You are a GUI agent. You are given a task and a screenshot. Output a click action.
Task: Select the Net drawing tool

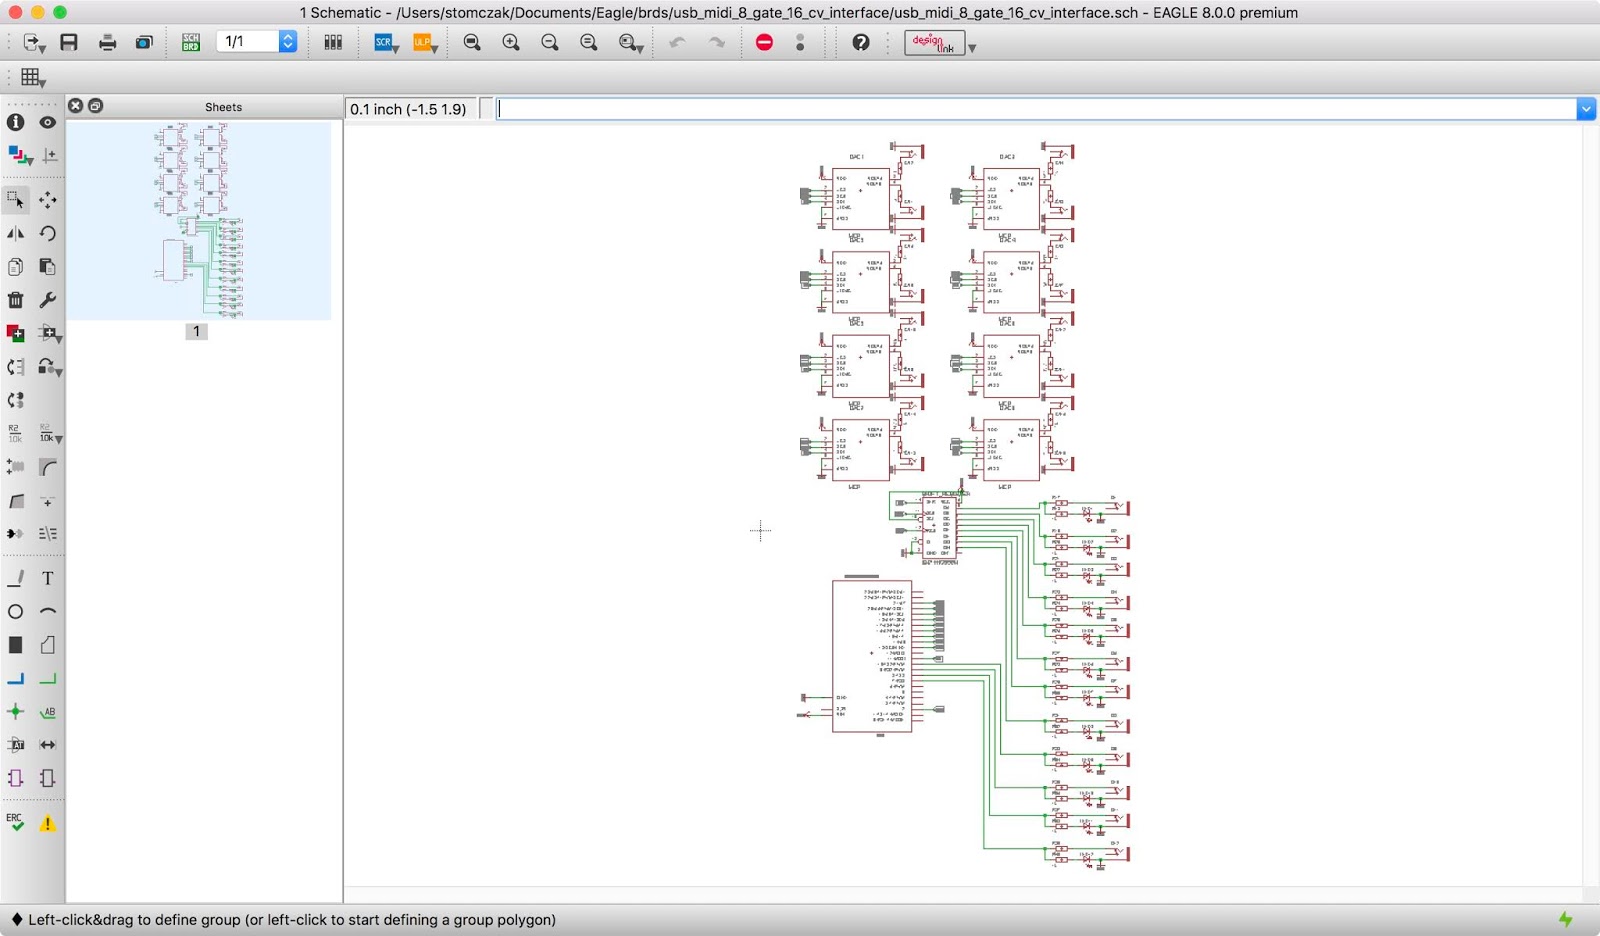[16, 677]
